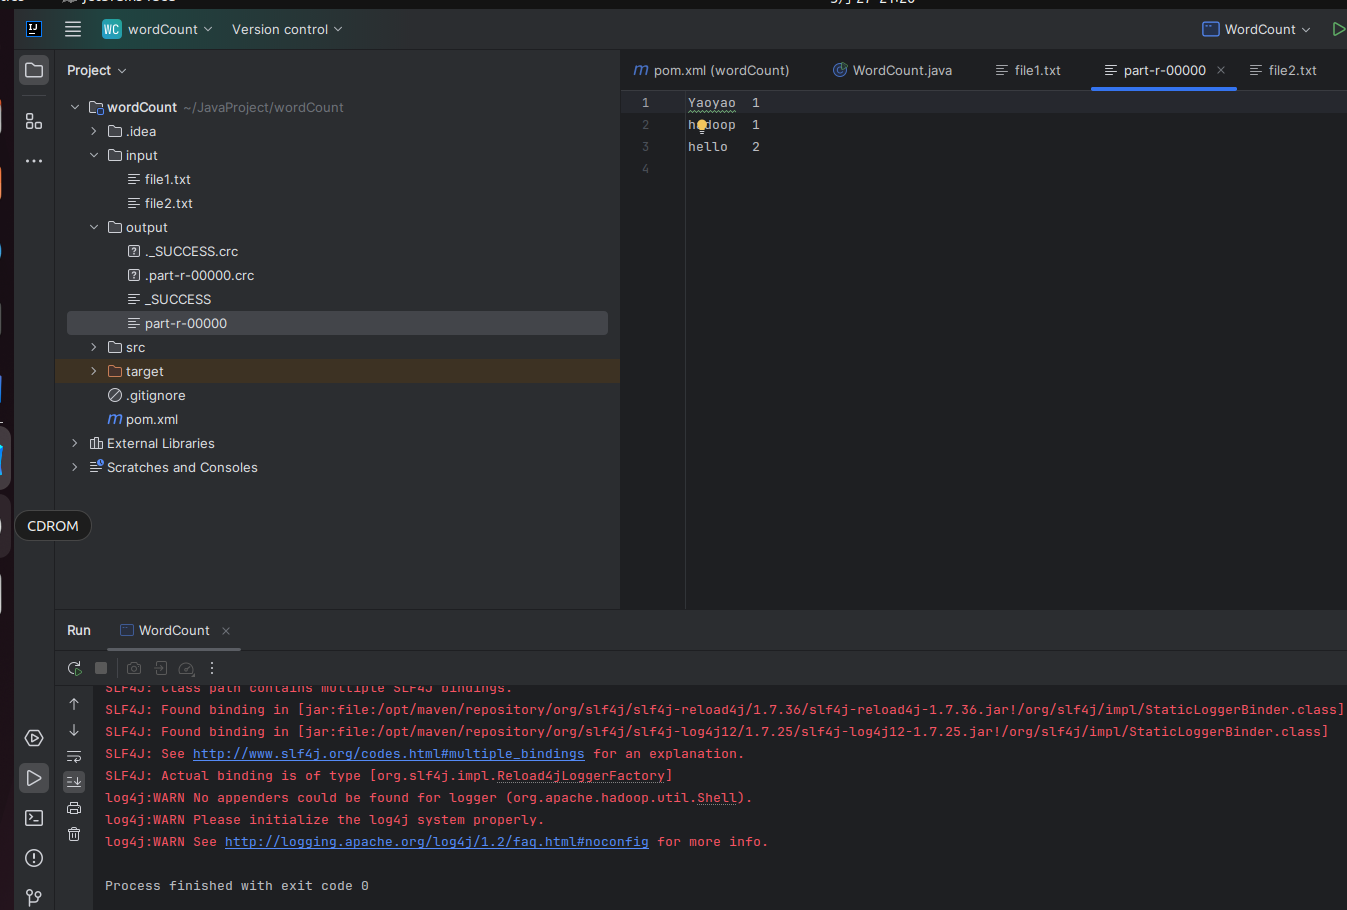Open the Project view selector dropdown
The height and width of the screenshot is (910, 1347).
click(97, 70)
